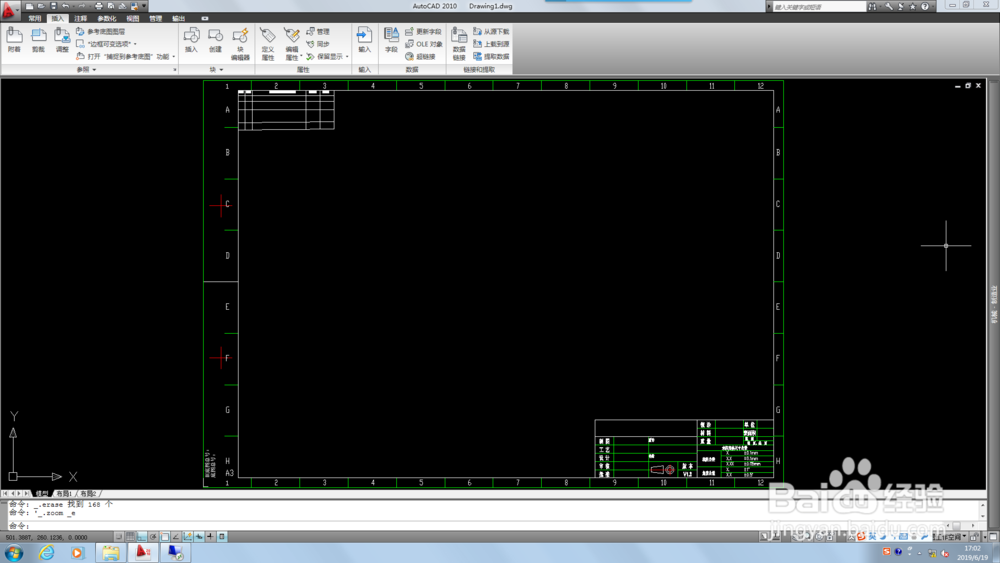Click the 提取数据 button

tap(491, 57)
